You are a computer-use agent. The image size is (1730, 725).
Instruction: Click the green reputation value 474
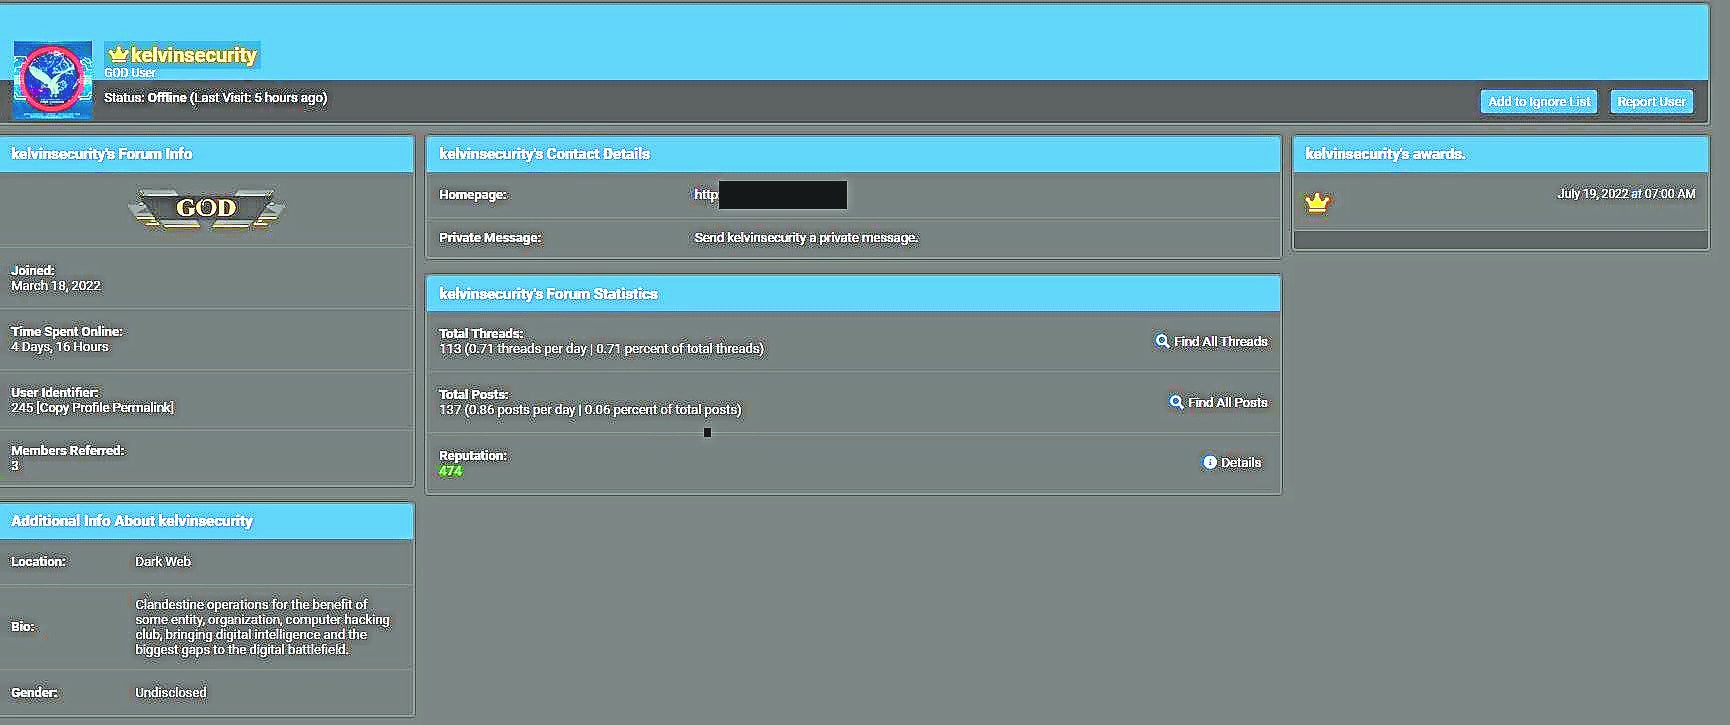pyautogui.click(x=450, y=471)
